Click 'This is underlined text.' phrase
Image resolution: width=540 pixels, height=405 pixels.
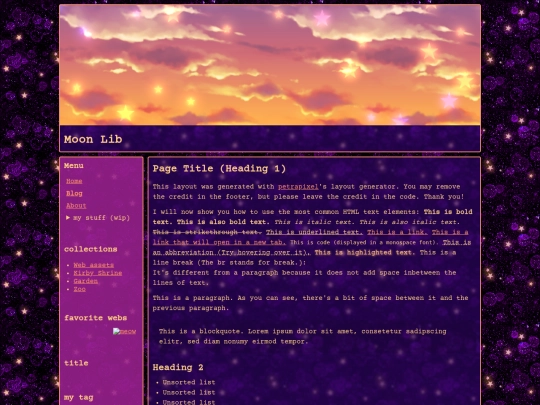point(314,232)
